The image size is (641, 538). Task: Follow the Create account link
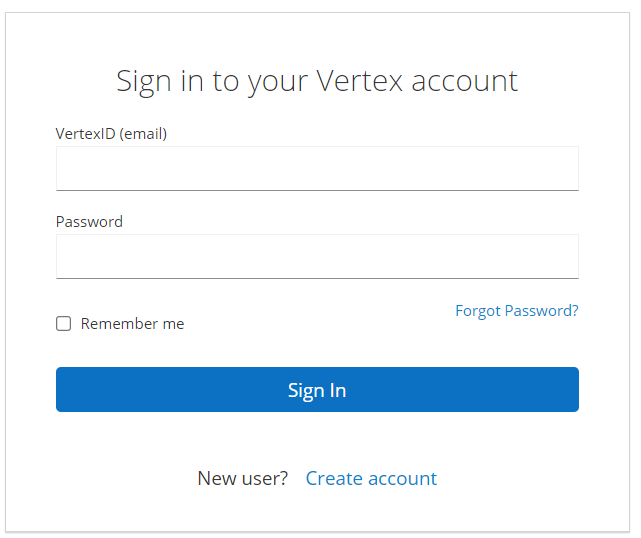(x=371, y=478)
